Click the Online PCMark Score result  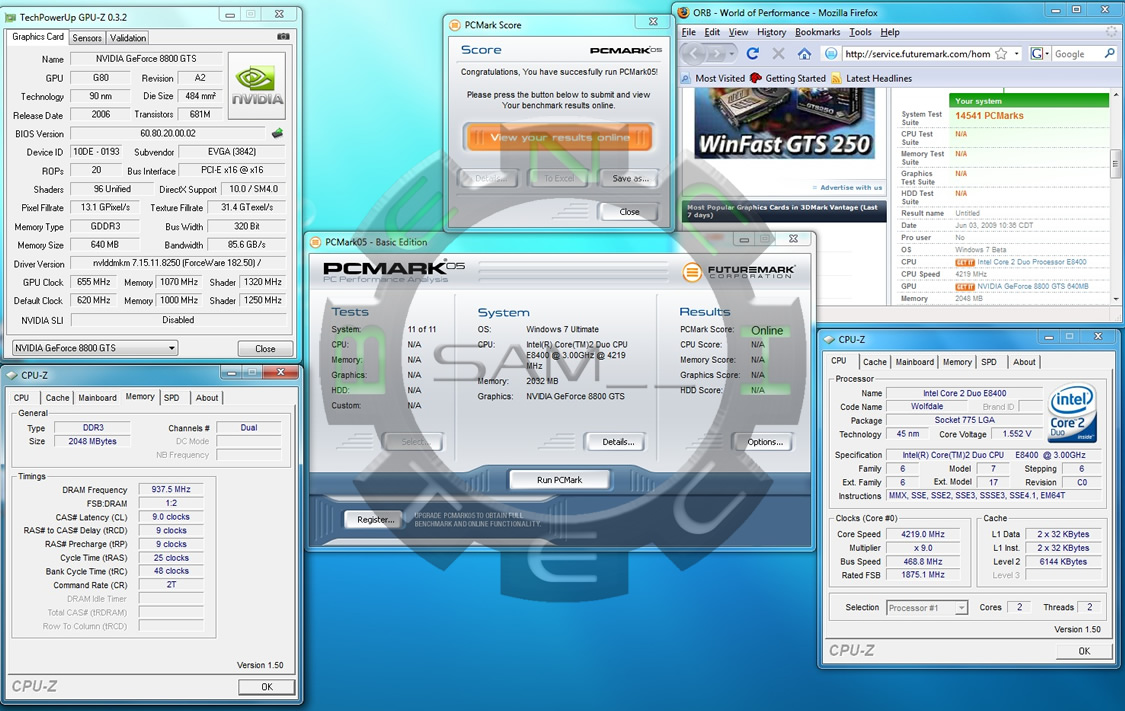(x=766, y=331)
